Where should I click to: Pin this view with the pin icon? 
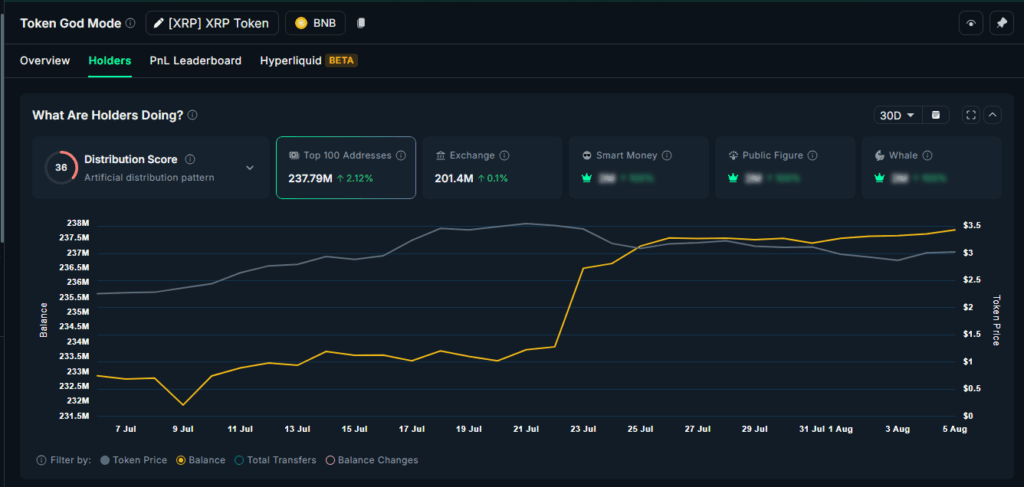coord(1001,23)
